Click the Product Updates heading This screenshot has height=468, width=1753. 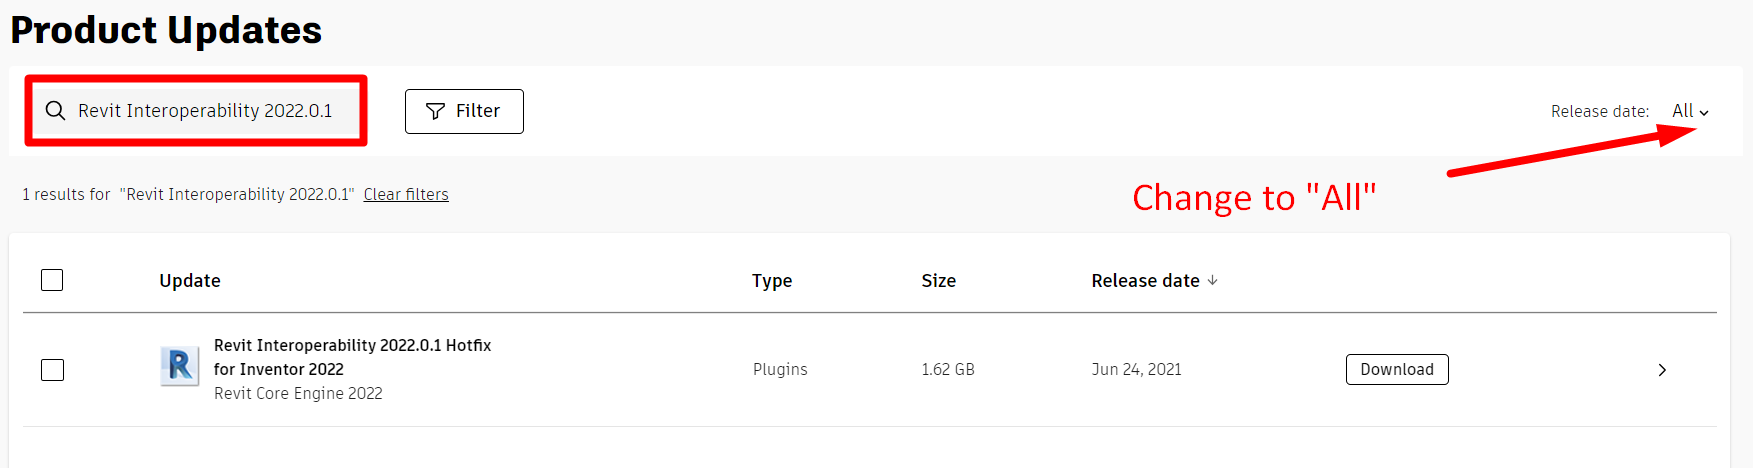click(166, 30)
